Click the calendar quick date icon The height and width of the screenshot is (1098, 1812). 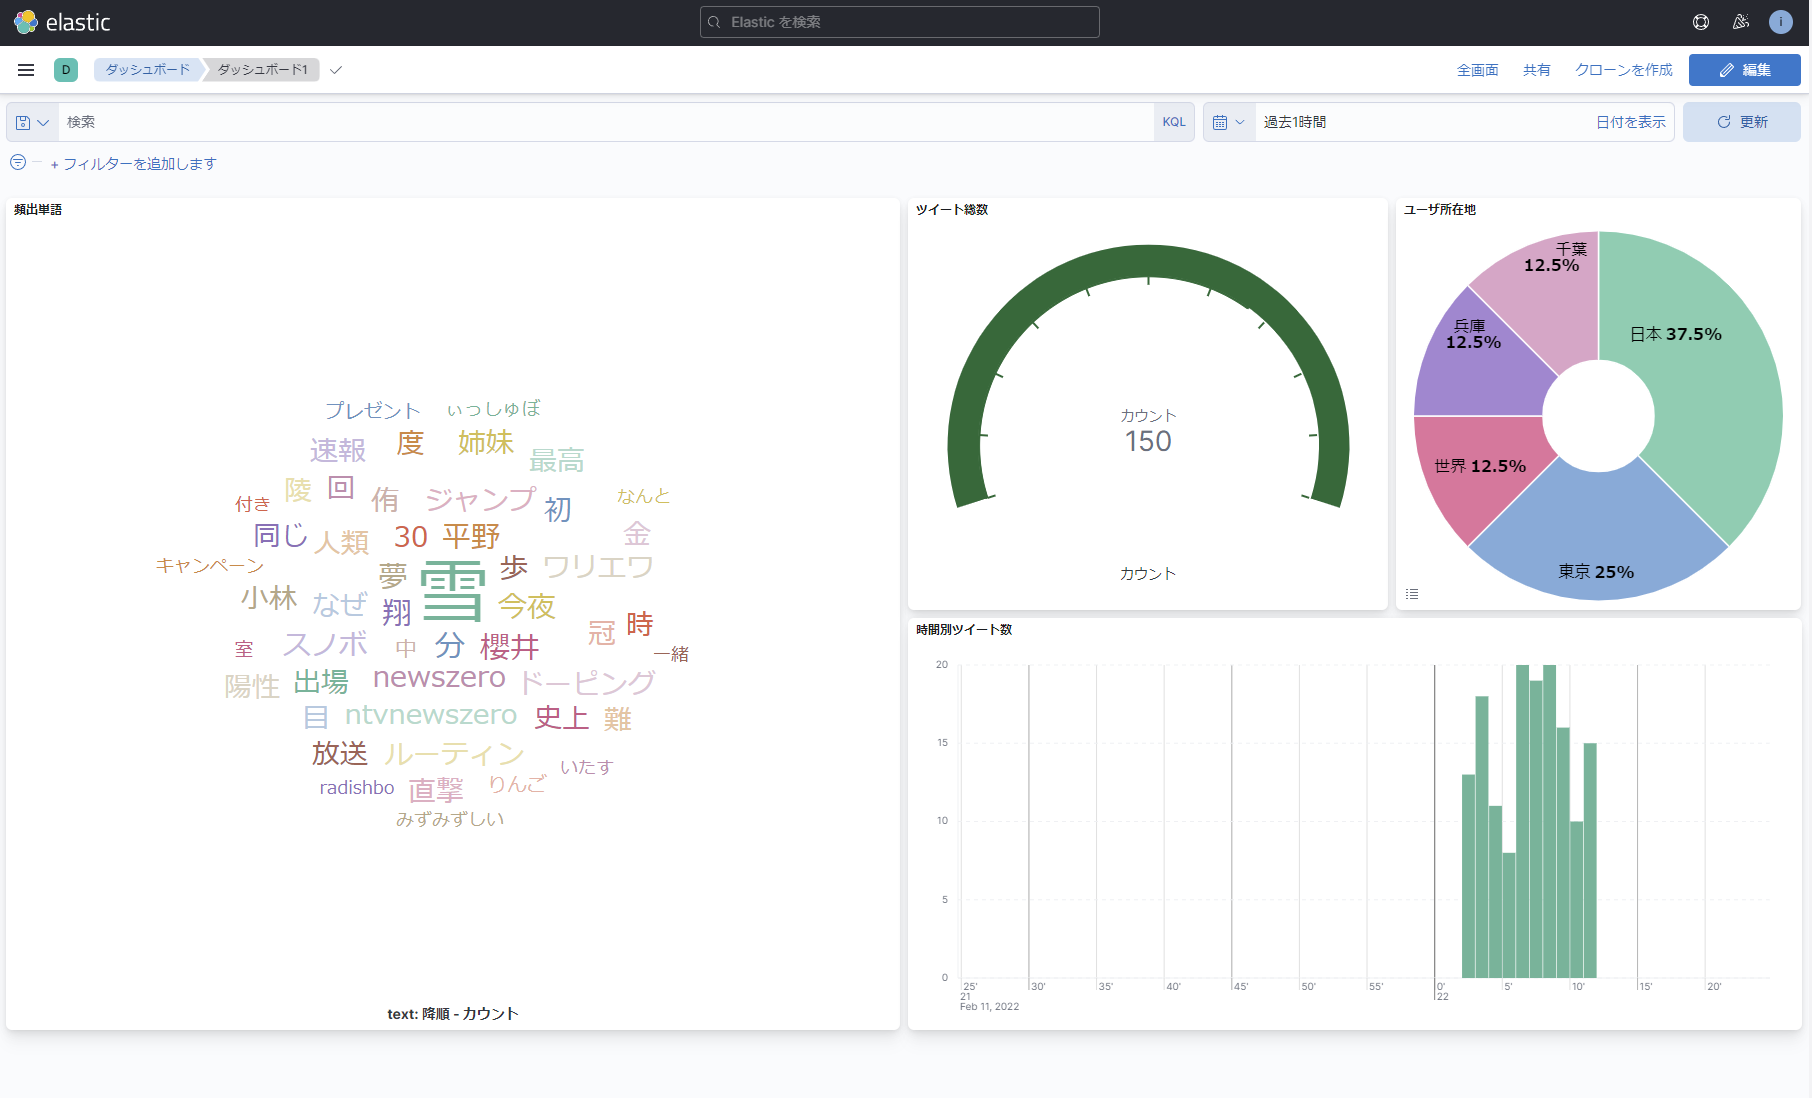tap(1229, 122)
